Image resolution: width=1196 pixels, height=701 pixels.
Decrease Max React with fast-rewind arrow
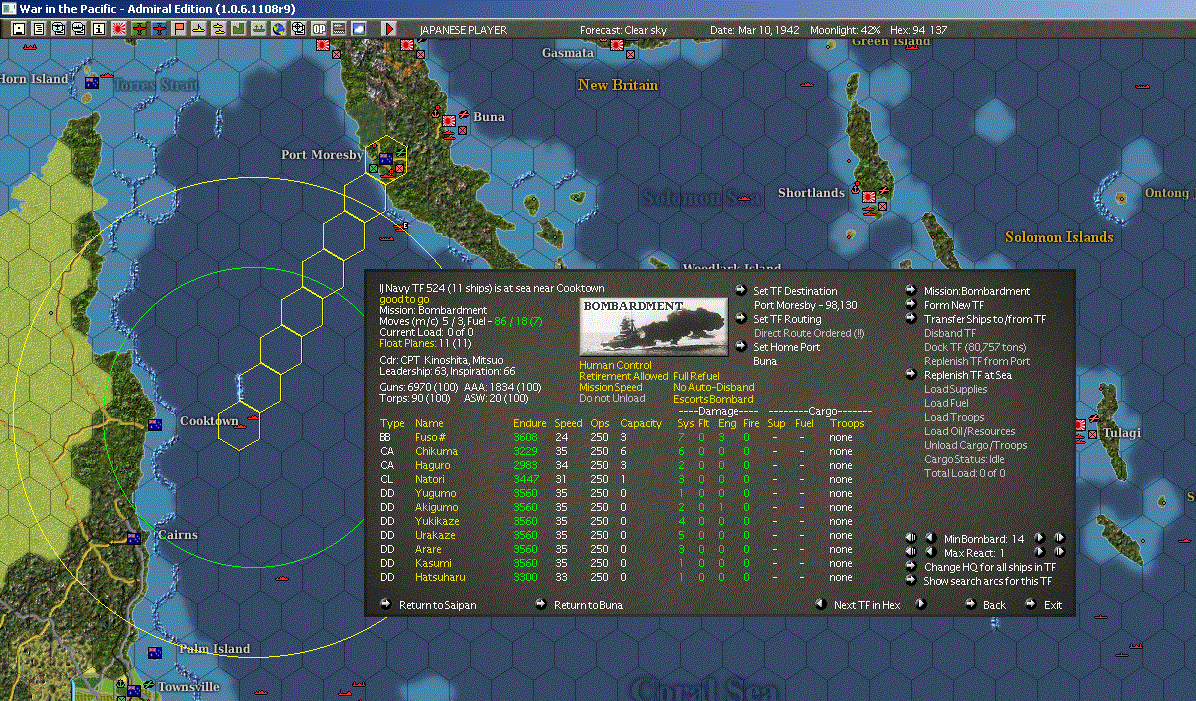pyautogui.click(x=911, y=551)
